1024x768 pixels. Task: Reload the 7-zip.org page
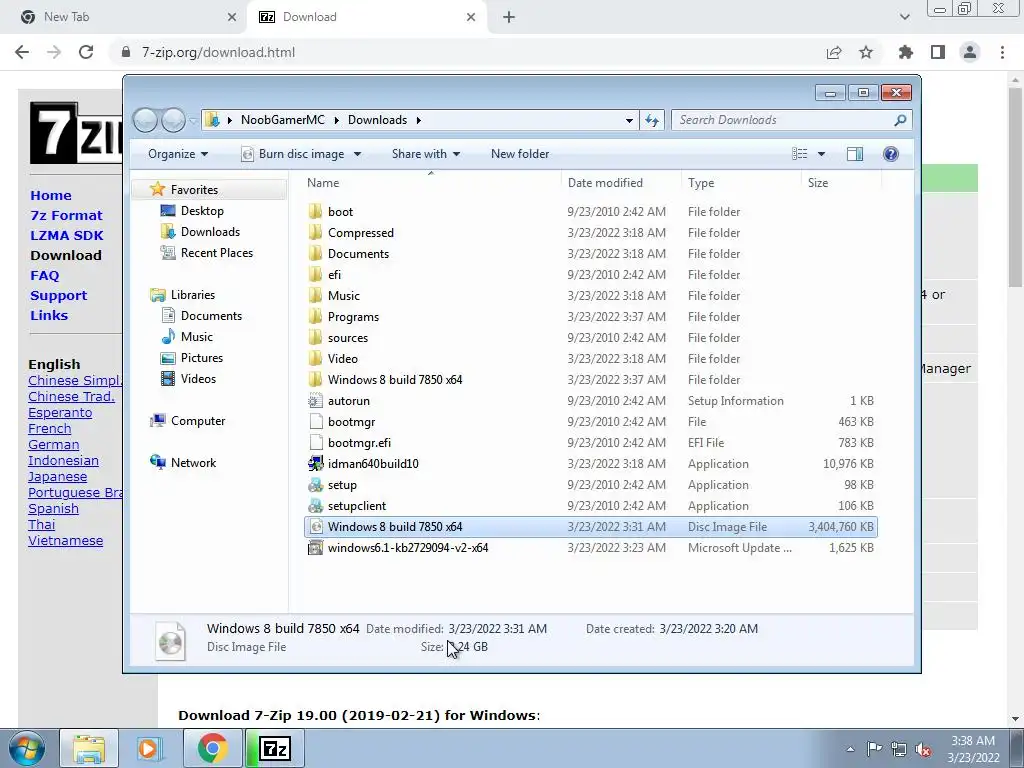(86, 52)
